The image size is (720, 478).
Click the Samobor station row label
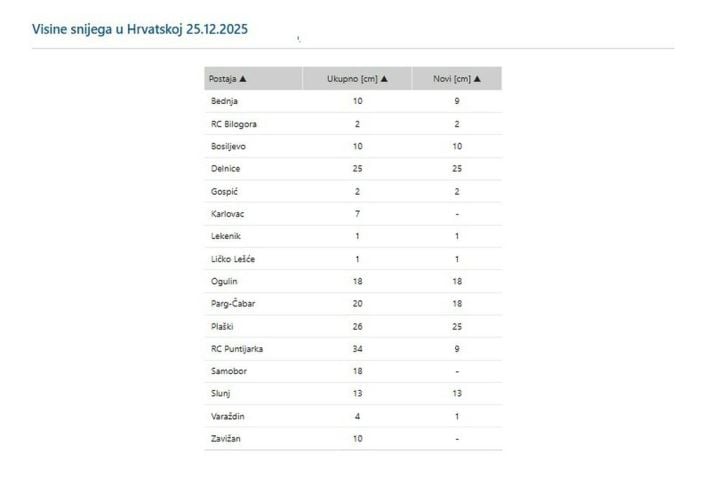228,371
